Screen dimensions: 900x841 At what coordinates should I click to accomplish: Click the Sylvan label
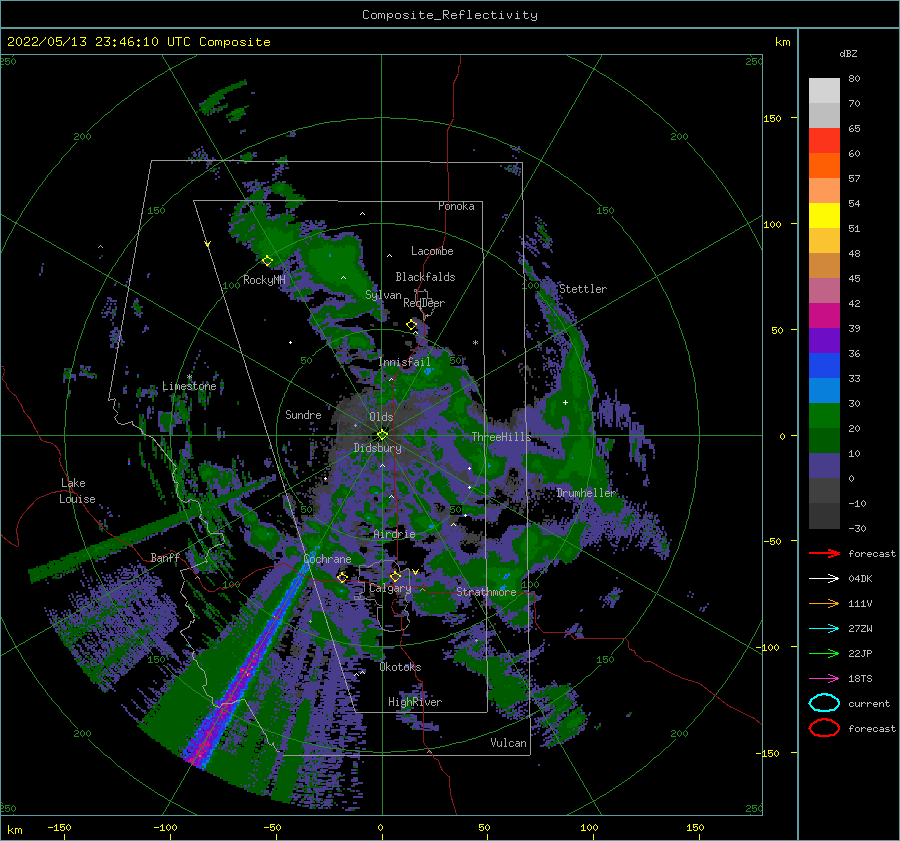(383, 295)
